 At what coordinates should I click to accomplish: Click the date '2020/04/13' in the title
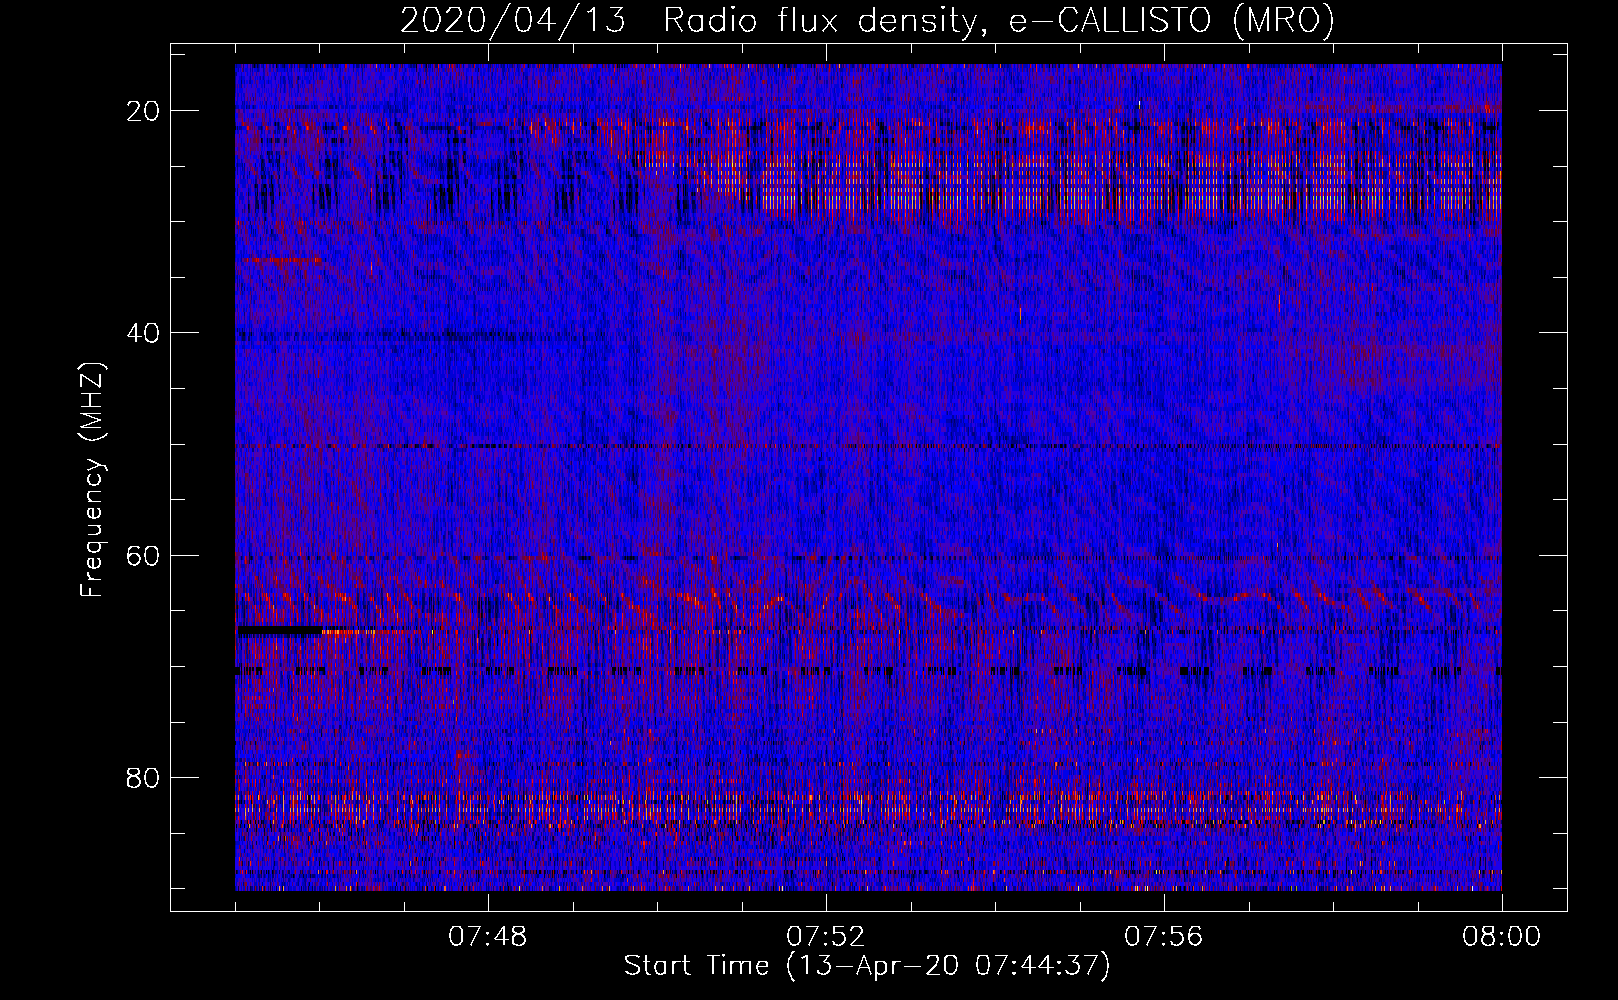click(x=513, y=20)
